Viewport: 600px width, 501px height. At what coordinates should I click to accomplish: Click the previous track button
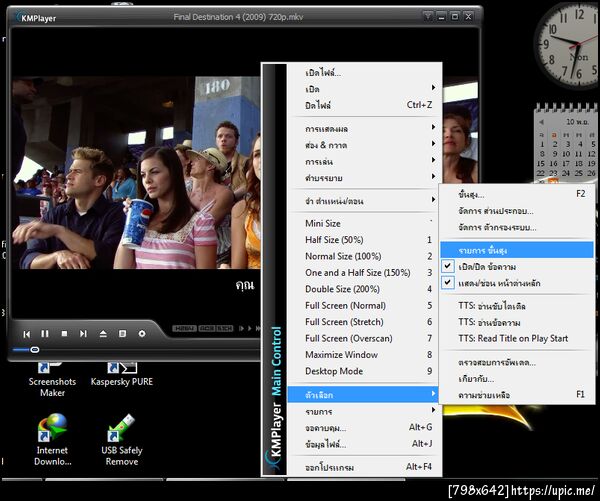pyautogui.click(x=26, y=334)
